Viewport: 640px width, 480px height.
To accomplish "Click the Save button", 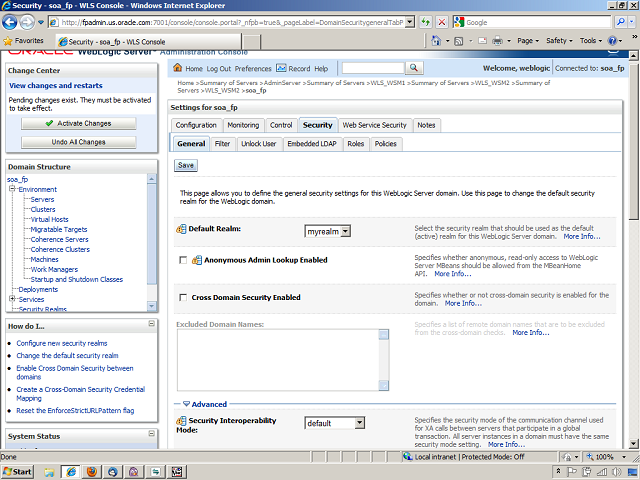I will point(186,165).
